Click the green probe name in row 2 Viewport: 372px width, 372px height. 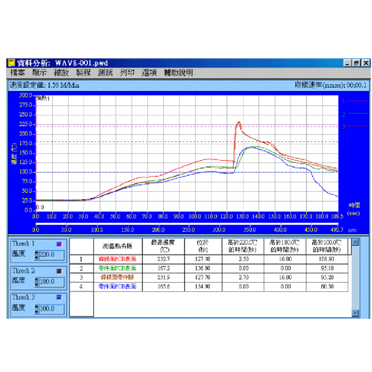click(118, 268)
